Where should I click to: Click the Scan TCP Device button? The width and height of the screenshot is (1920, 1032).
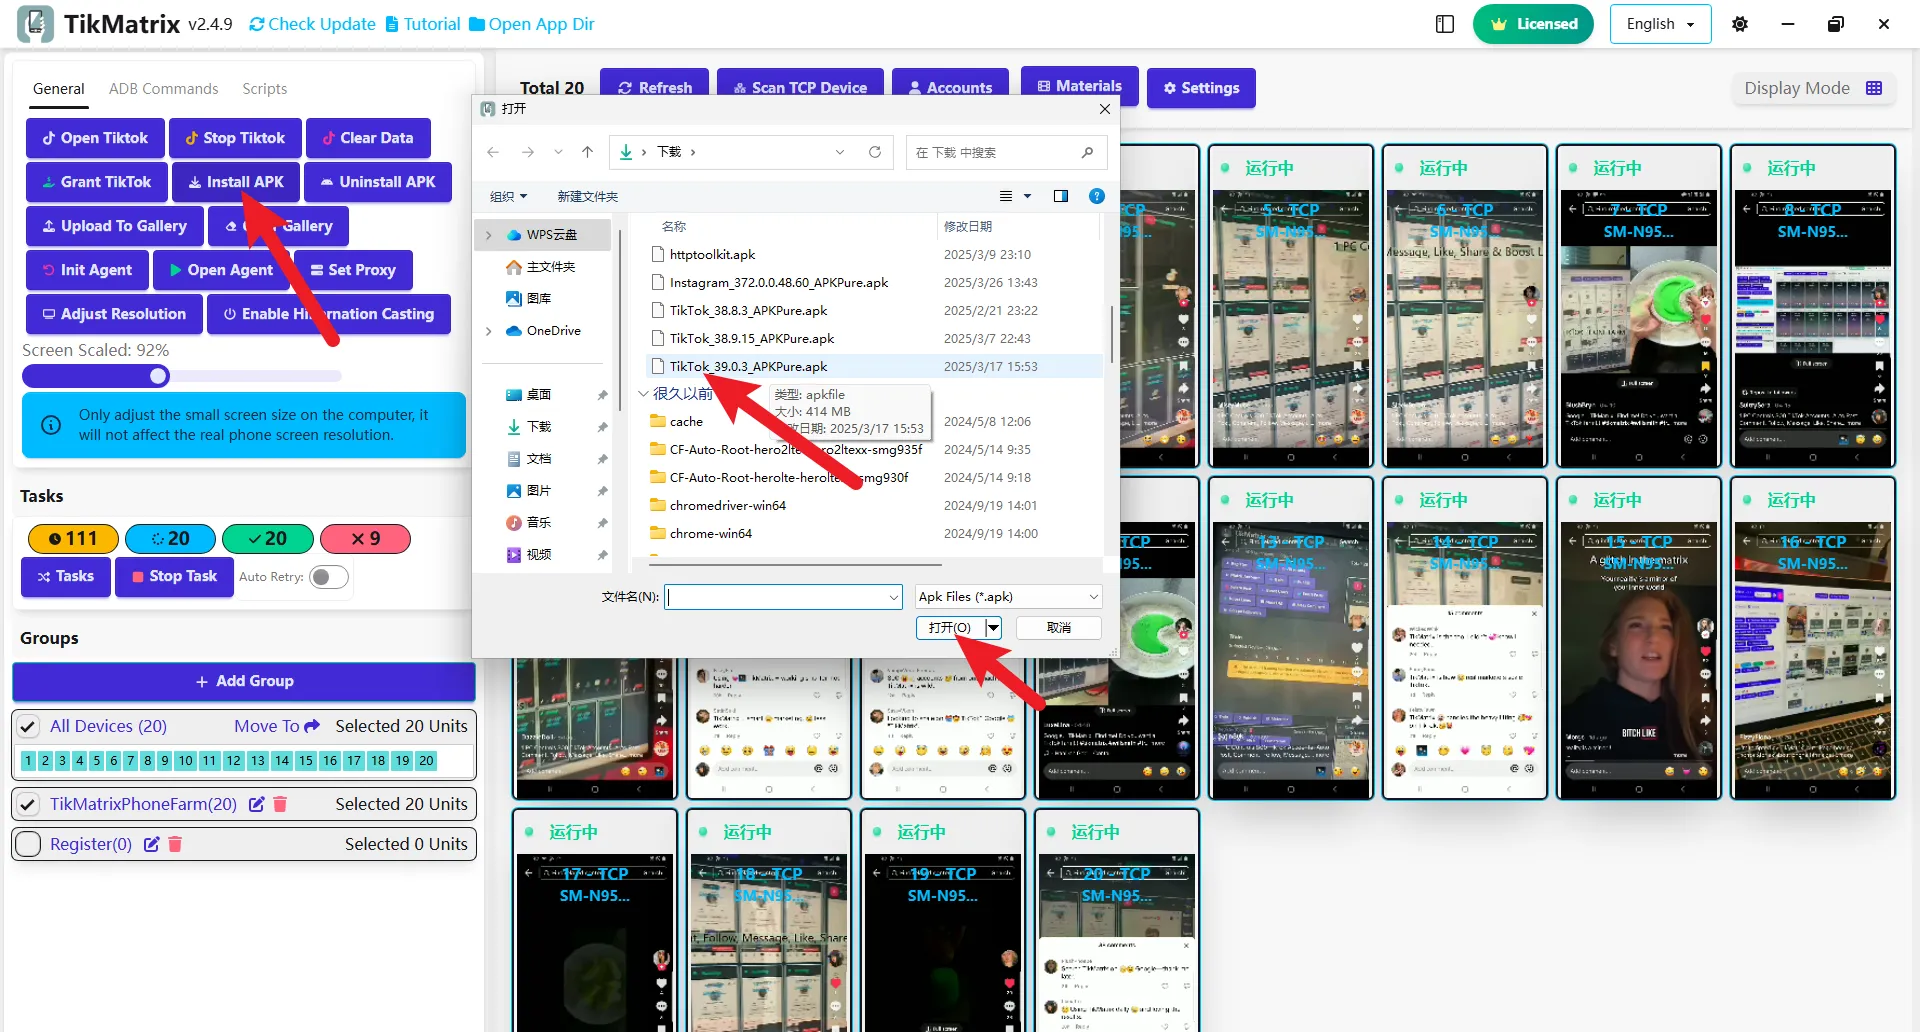click(x=800, y=88)
